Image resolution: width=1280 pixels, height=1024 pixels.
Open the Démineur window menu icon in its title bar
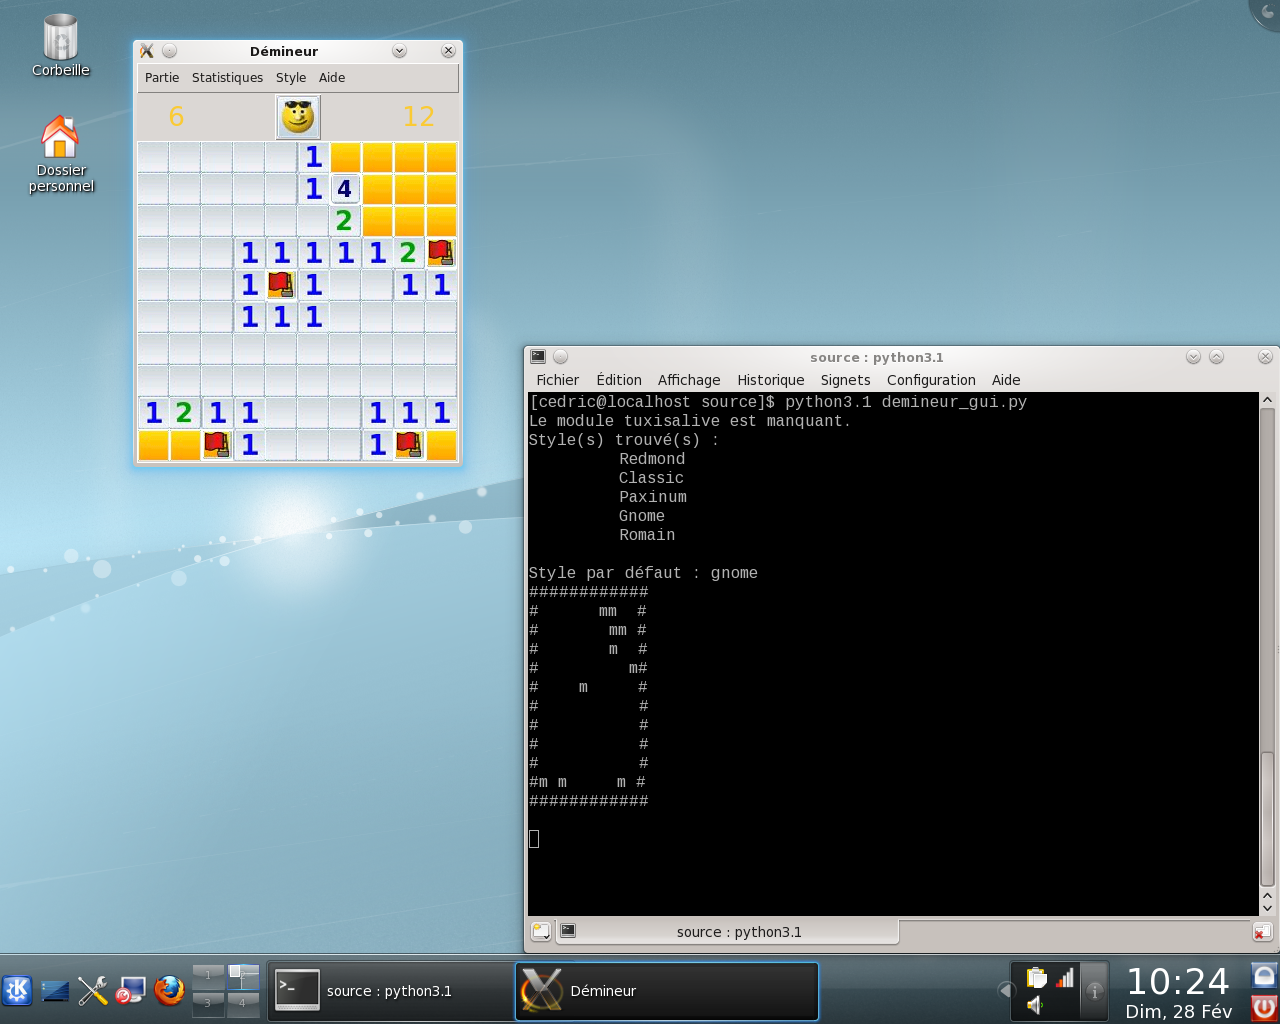point(147,51)
